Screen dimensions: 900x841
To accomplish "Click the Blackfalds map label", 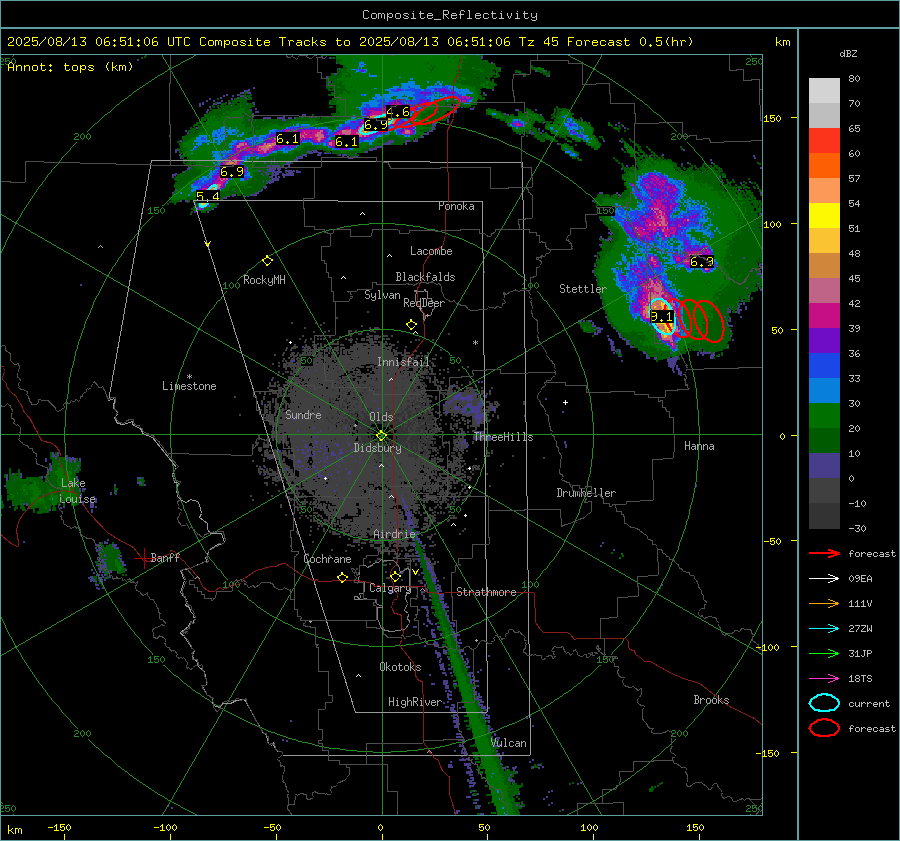I will click(x=425, y=277).
